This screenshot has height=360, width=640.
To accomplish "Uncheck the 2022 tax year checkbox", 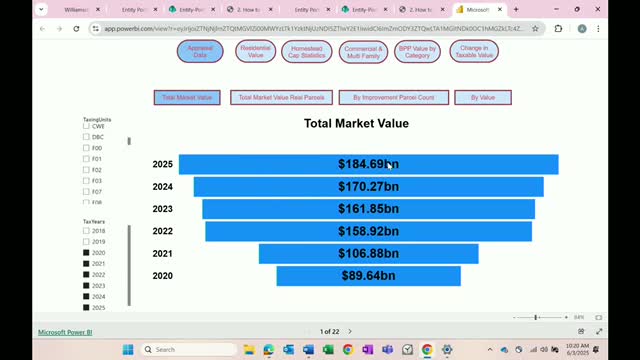I will click(x=86, y=275).
